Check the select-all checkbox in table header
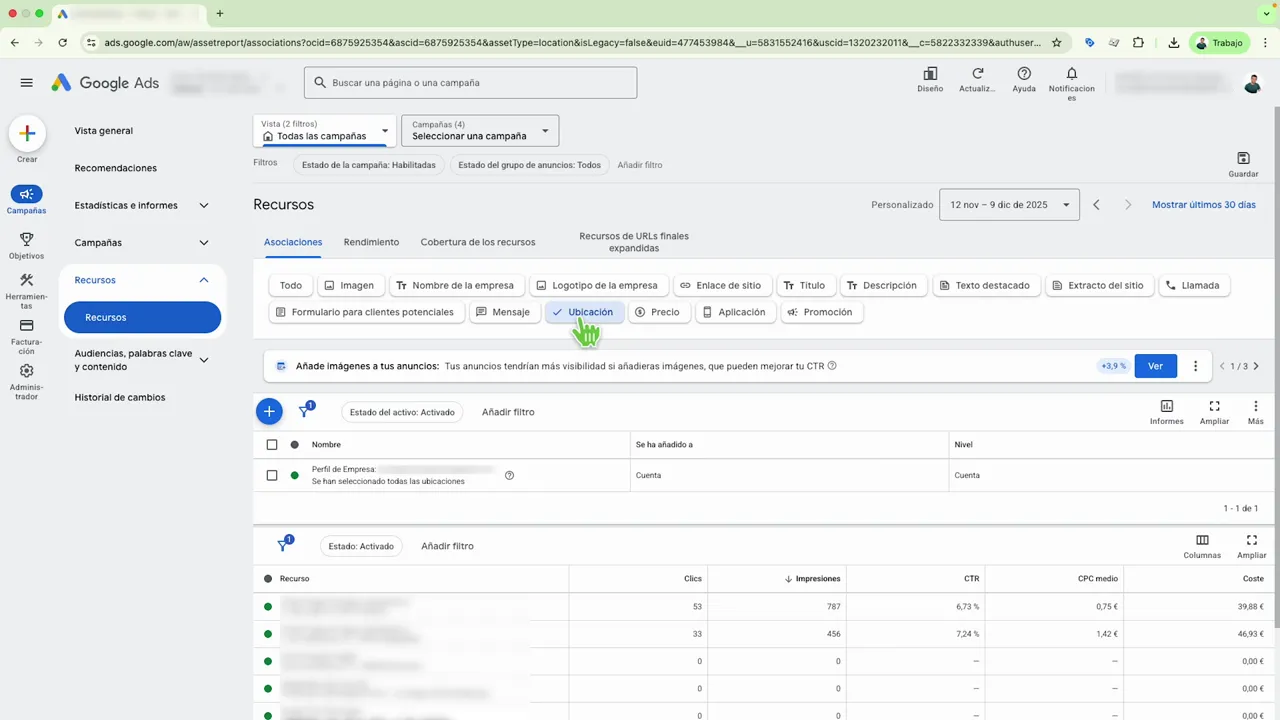 [x=271, y=444]
